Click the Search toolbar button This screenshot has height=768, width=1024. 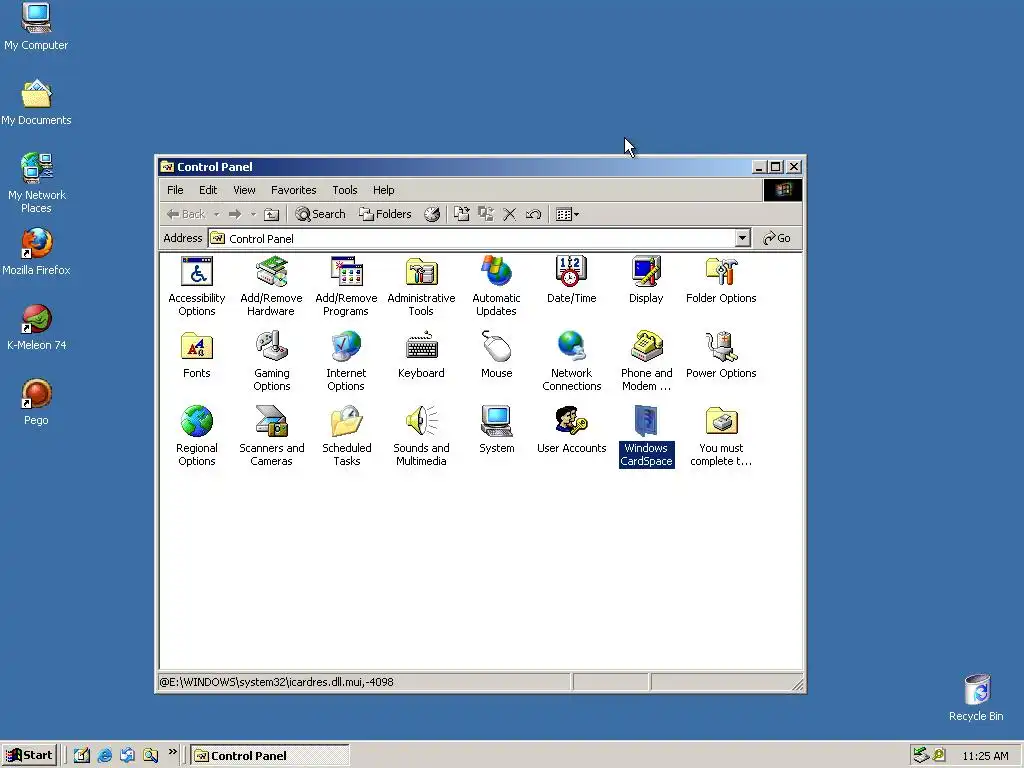point(320,214)
